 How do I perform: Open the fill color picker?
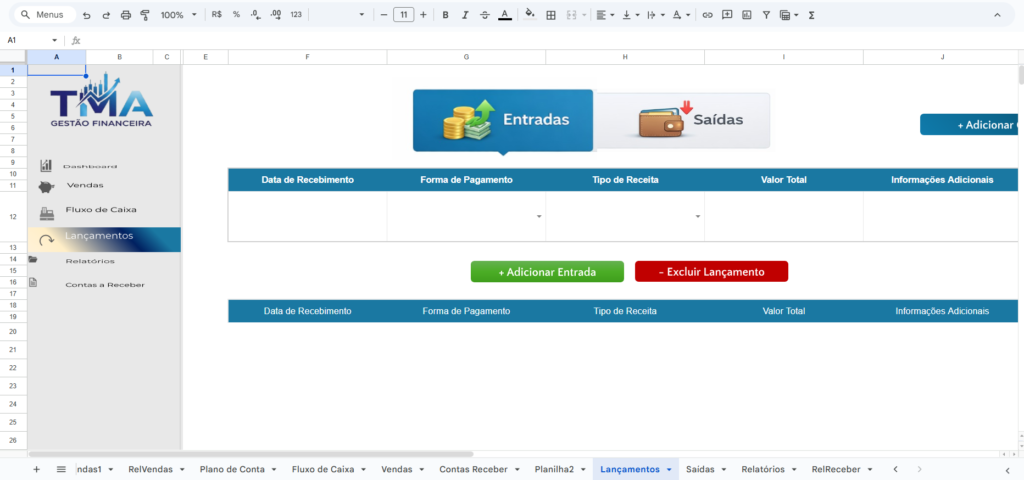click(x=529, y=15)
